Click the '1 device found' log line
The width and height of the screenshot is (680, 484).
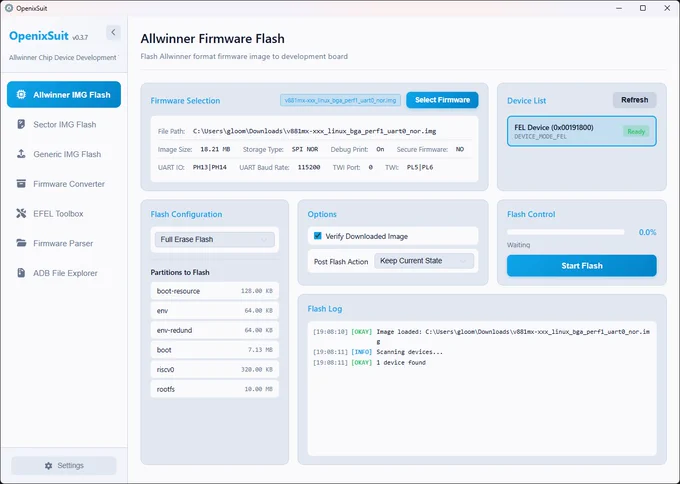click(x=369, y=363)
